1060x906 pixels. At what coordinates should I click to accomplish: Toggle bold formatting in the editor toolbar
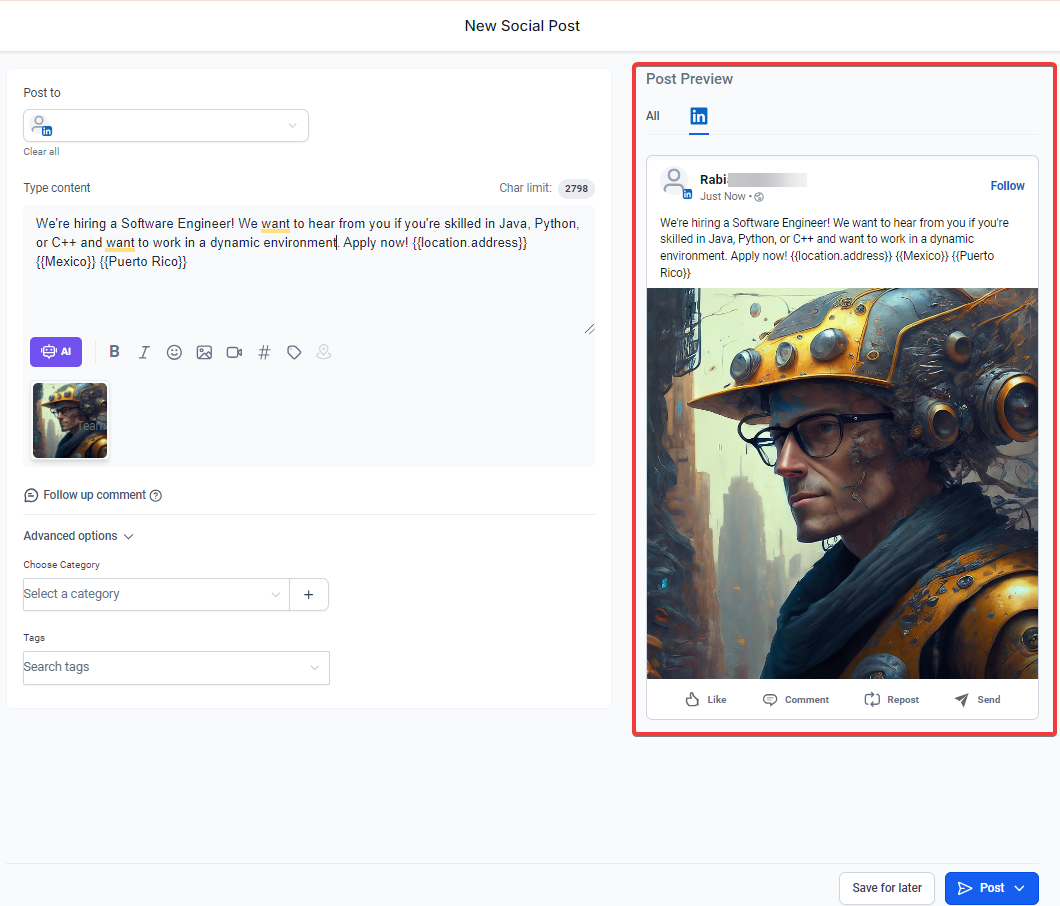click(114, 352)
